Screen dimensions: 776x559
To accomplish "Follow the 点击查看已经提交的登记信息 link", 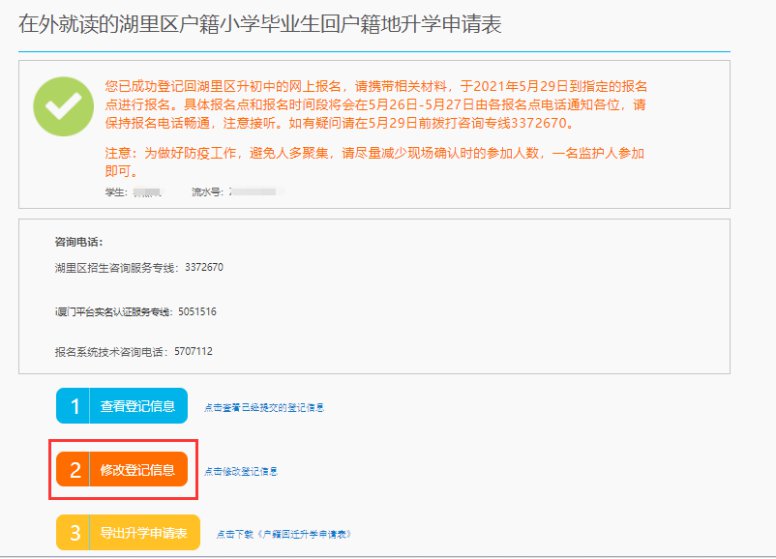I will click(x=264, y=408).
